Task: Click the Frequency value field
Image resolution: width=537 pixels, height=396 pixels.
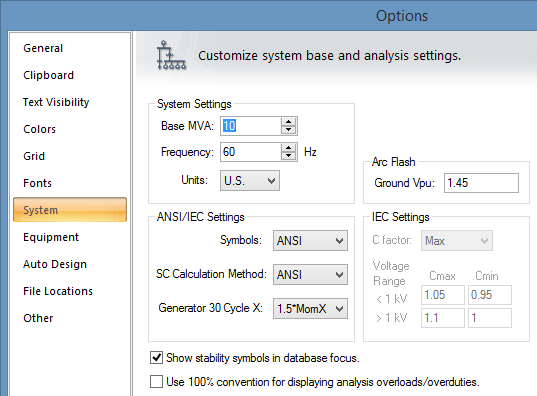Action: coord(251,152)
